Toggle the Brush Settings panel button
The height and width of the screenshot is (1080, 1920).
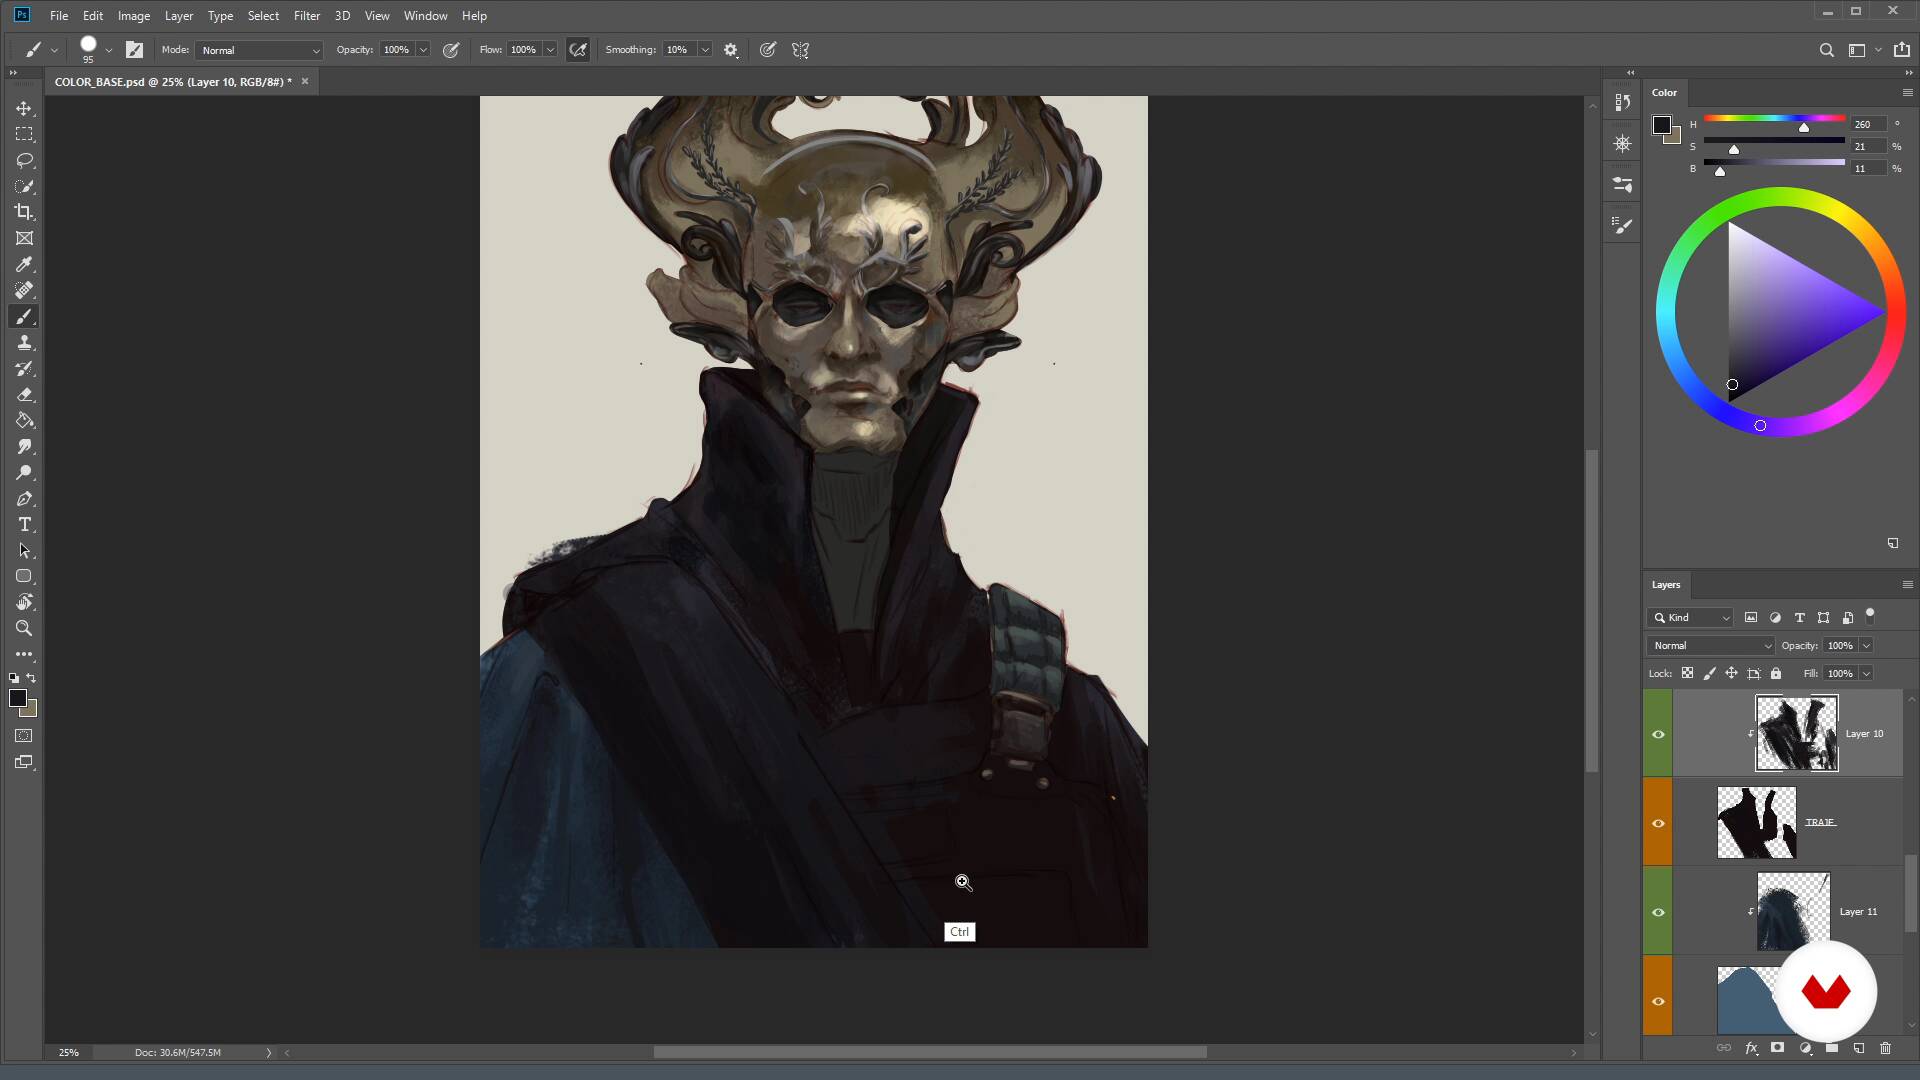134,50
